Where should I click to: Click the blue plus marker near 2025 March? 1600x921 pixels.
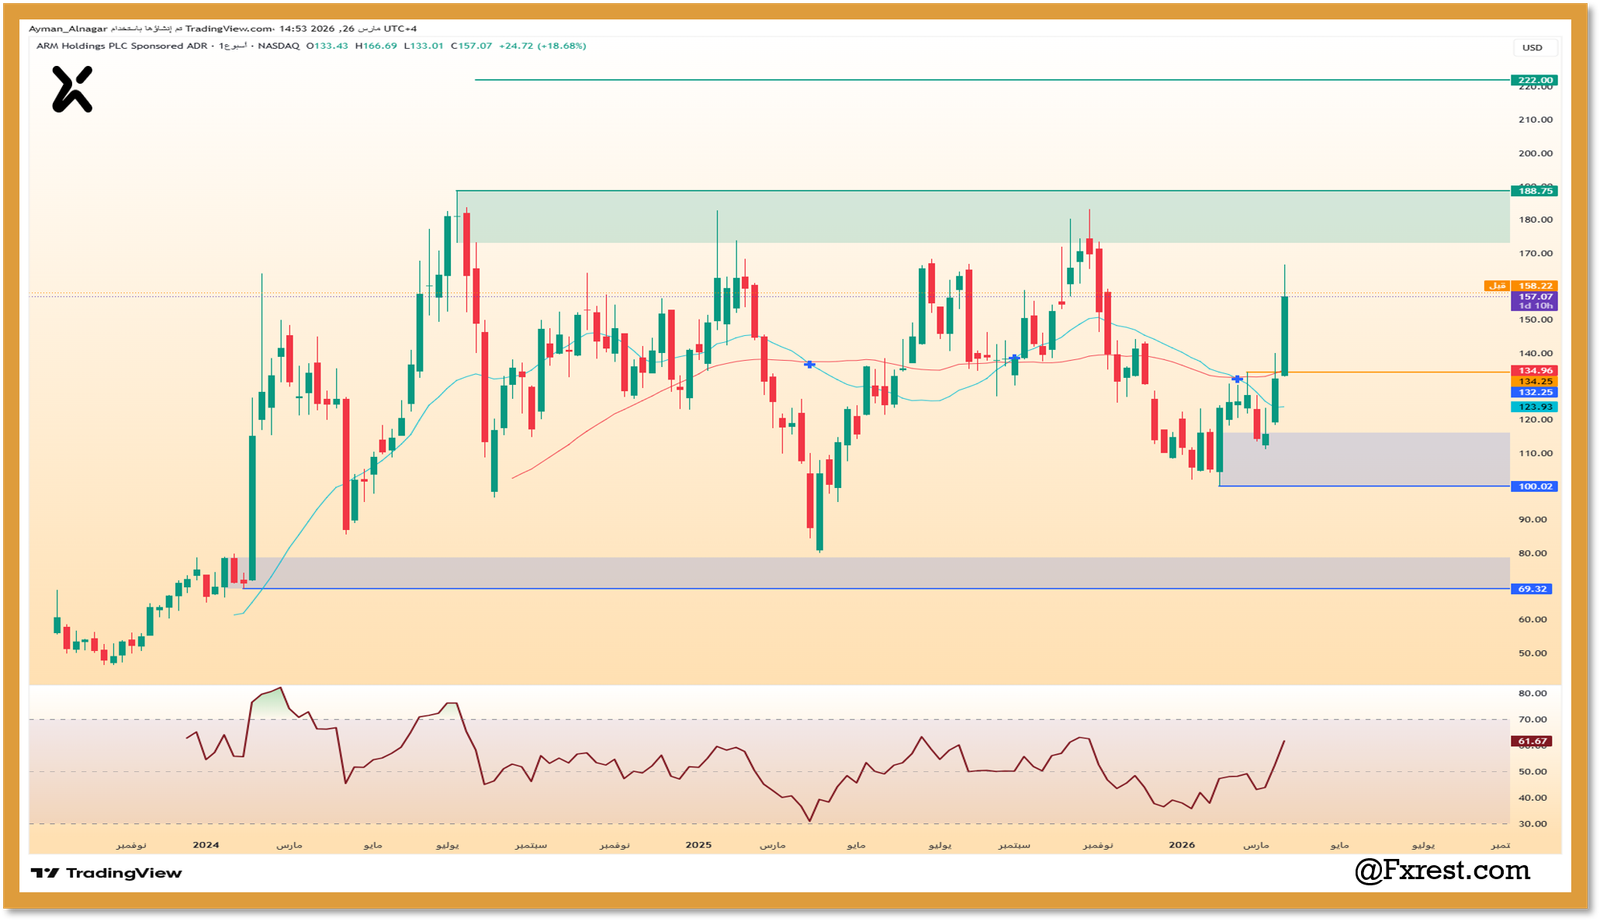pyautogui.click(x=809, y=364)
